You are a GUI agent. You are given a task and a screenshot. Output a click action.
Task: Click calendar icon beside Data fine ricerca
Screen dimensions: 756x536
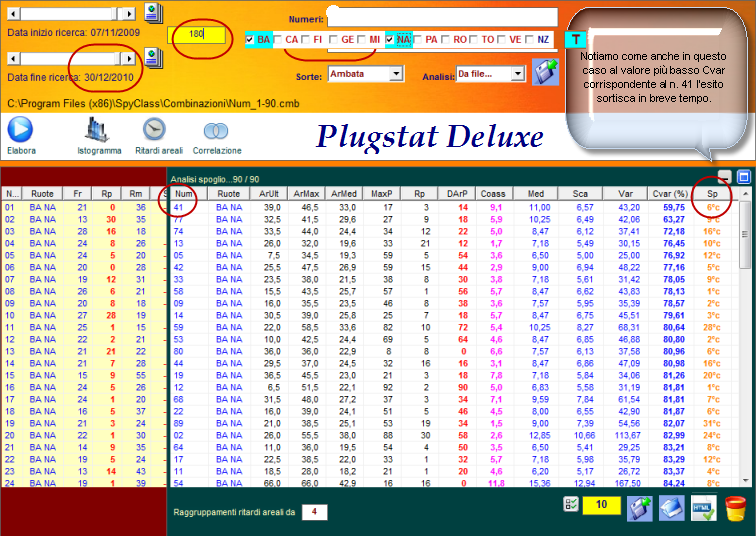(x=153, y=58)
